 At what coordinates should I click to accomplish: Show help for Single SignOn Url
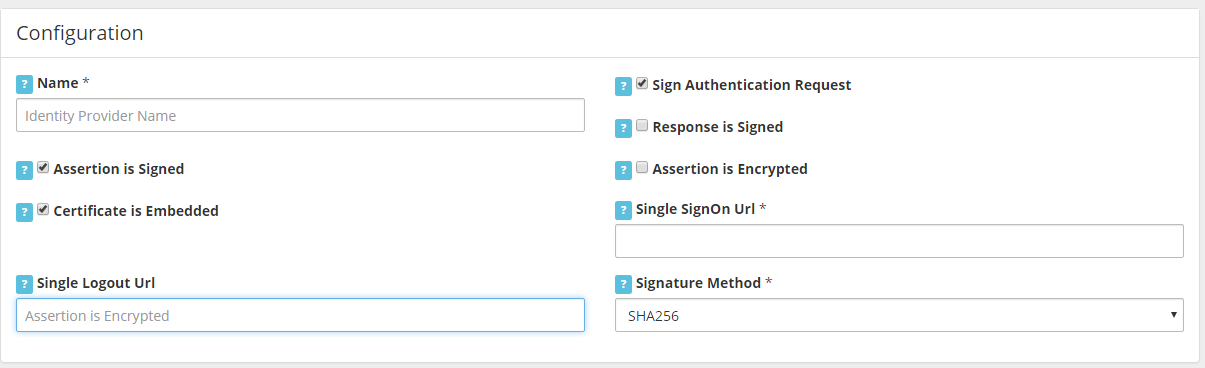[x=623, y=210]
